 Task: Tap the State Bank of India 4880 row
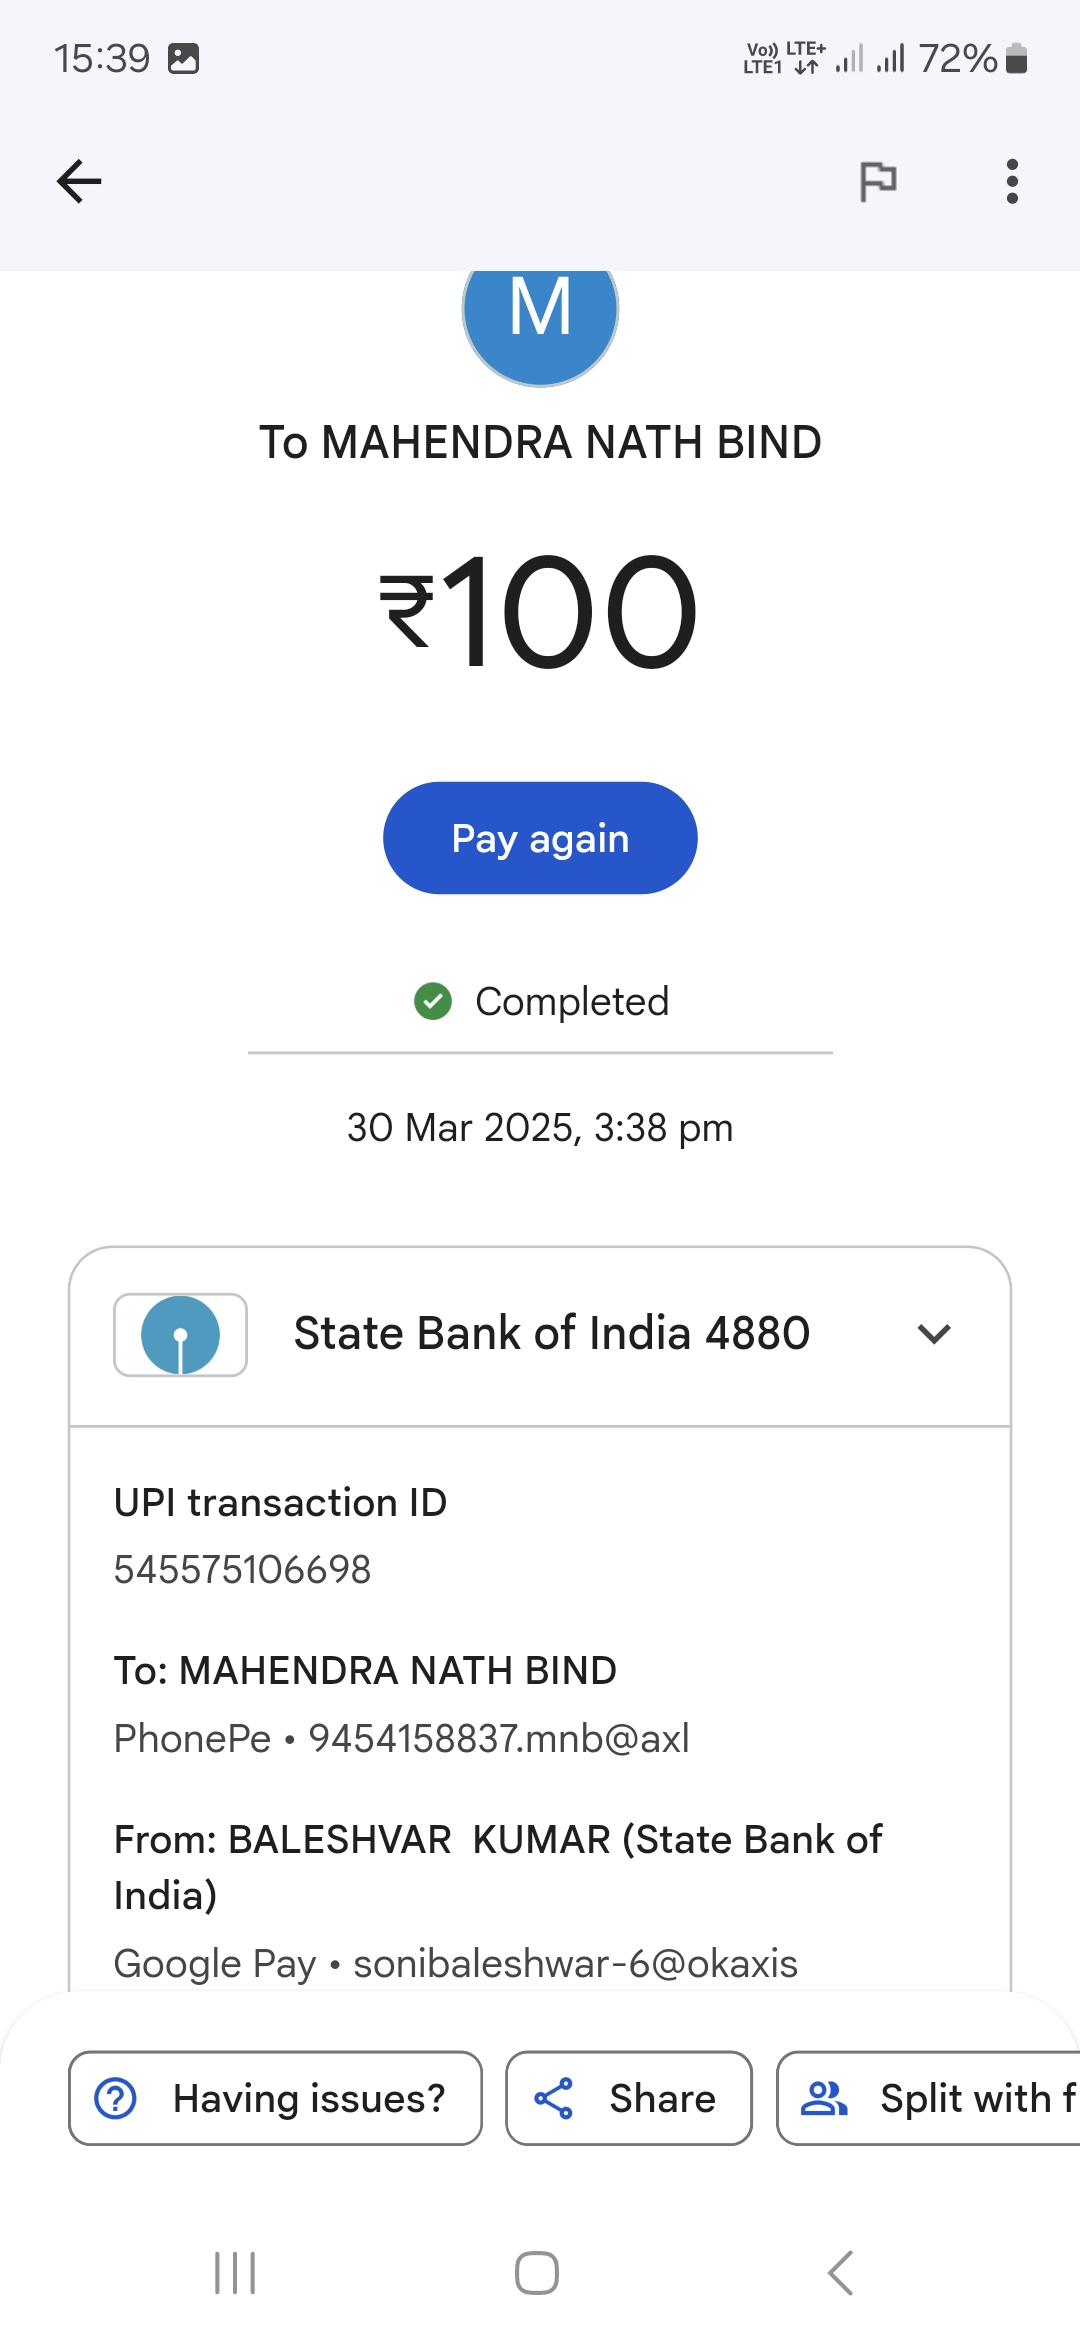(x=551, y=1334)
